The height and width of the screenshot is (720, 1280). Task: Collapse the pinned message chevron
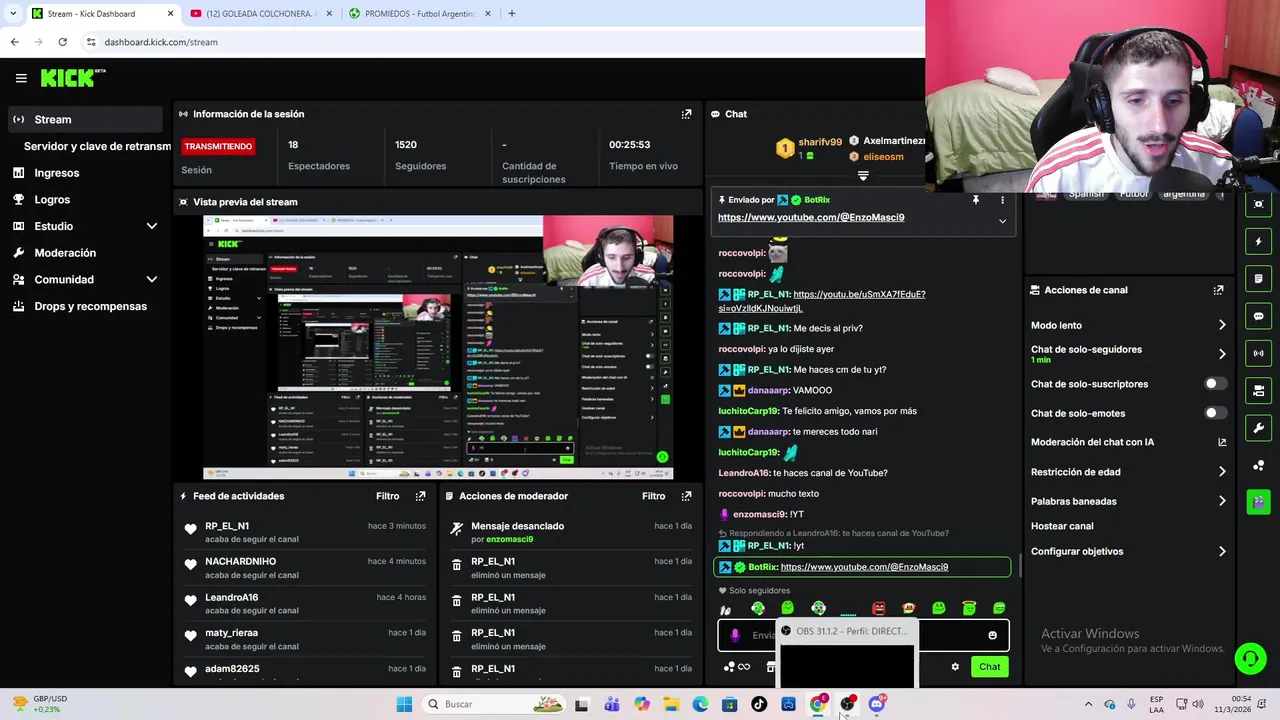pyautogui.click(x=1002, y=221)
